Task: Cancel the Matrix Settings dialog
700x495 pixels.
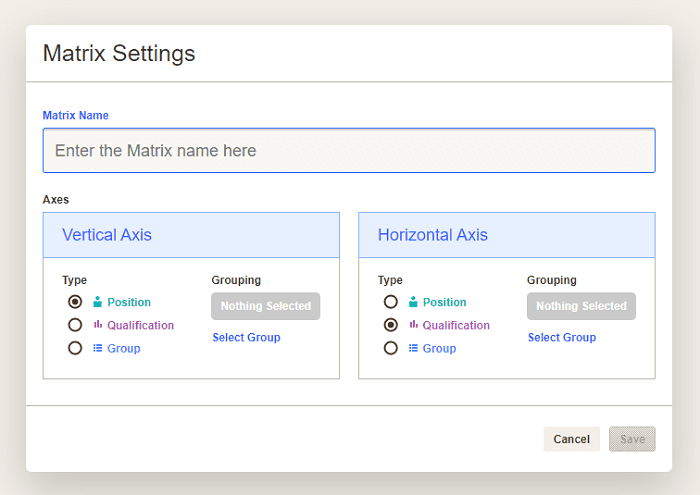Action: click(571, 439)
